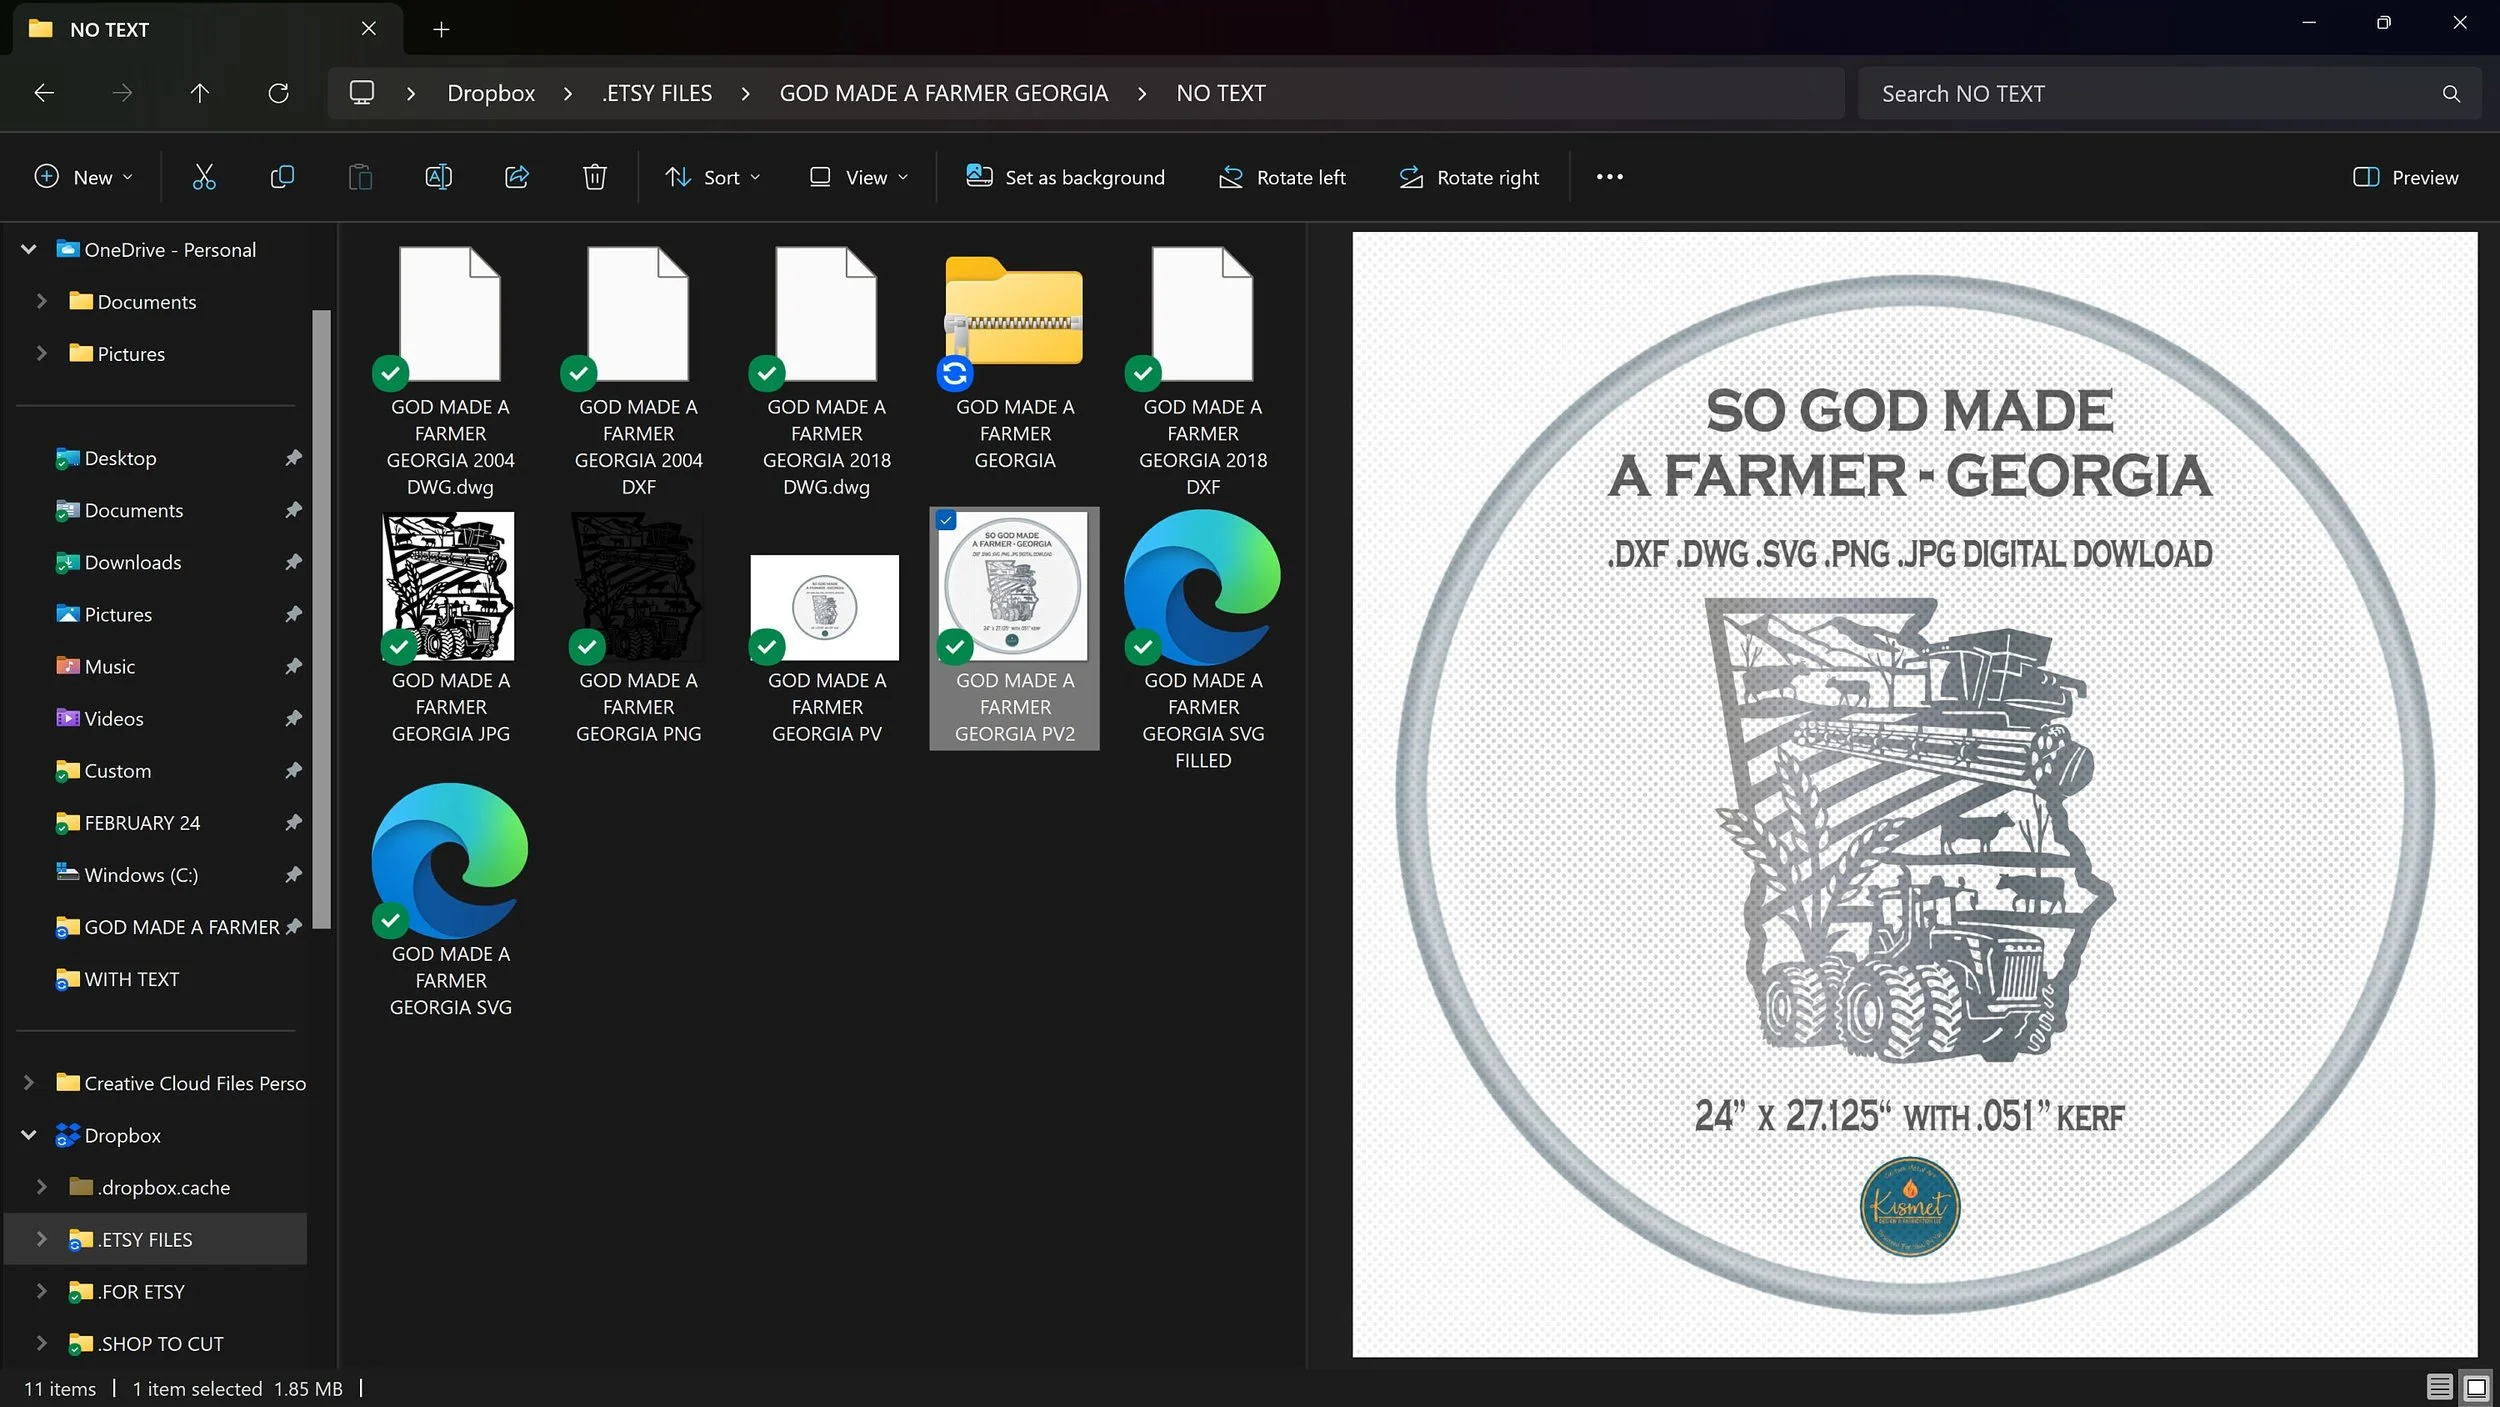2500x1407 pixels.
Task: Click the Delete trash icon
Action: point(595,177)
